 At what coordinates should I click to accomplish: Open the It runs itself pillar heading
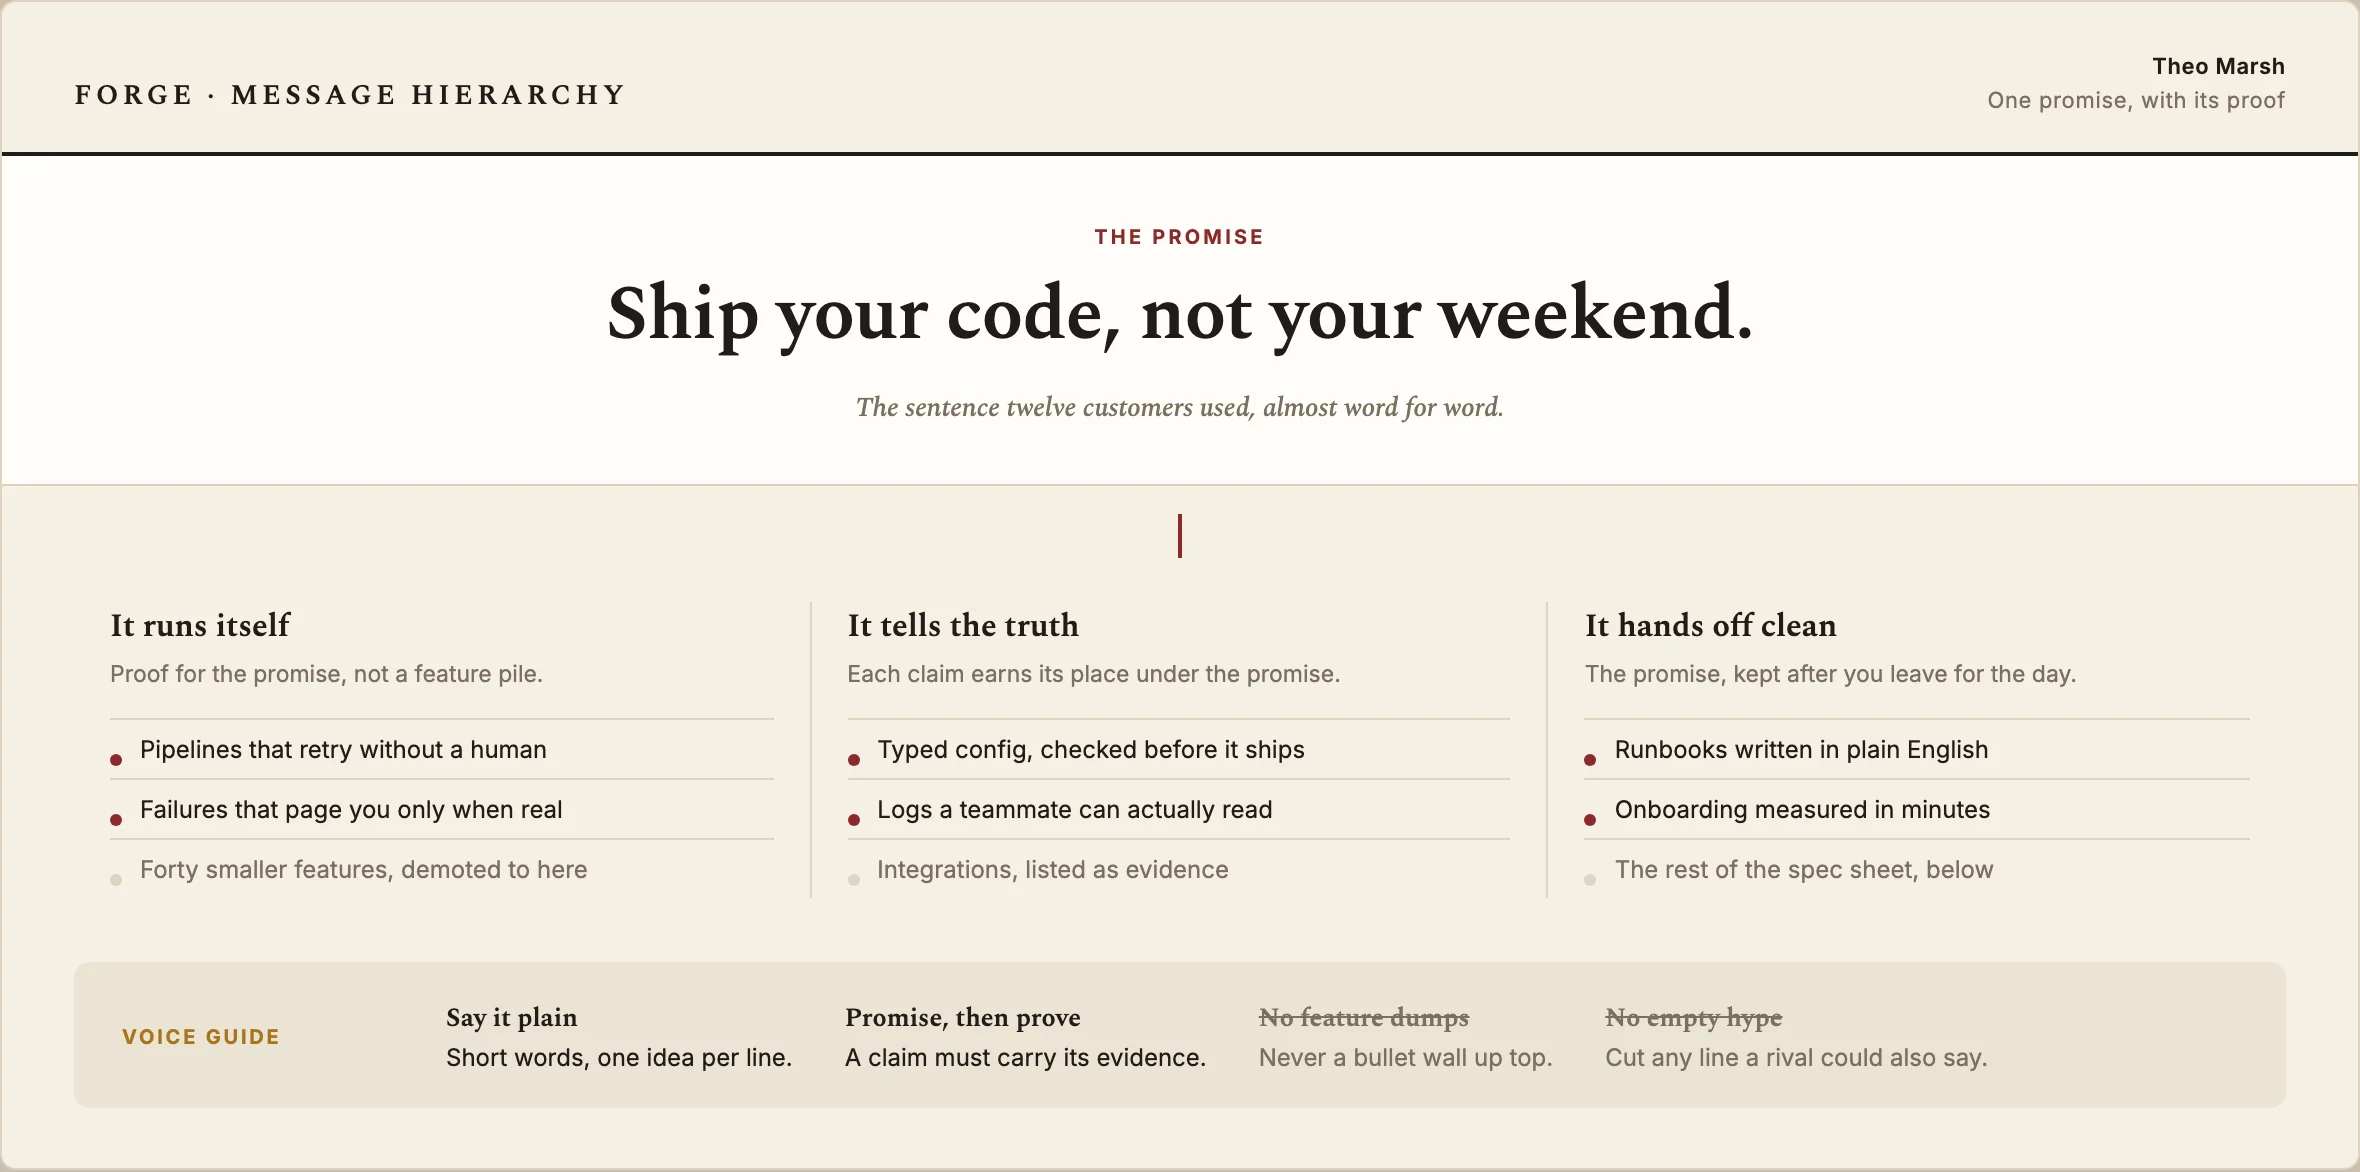(200, 625)
